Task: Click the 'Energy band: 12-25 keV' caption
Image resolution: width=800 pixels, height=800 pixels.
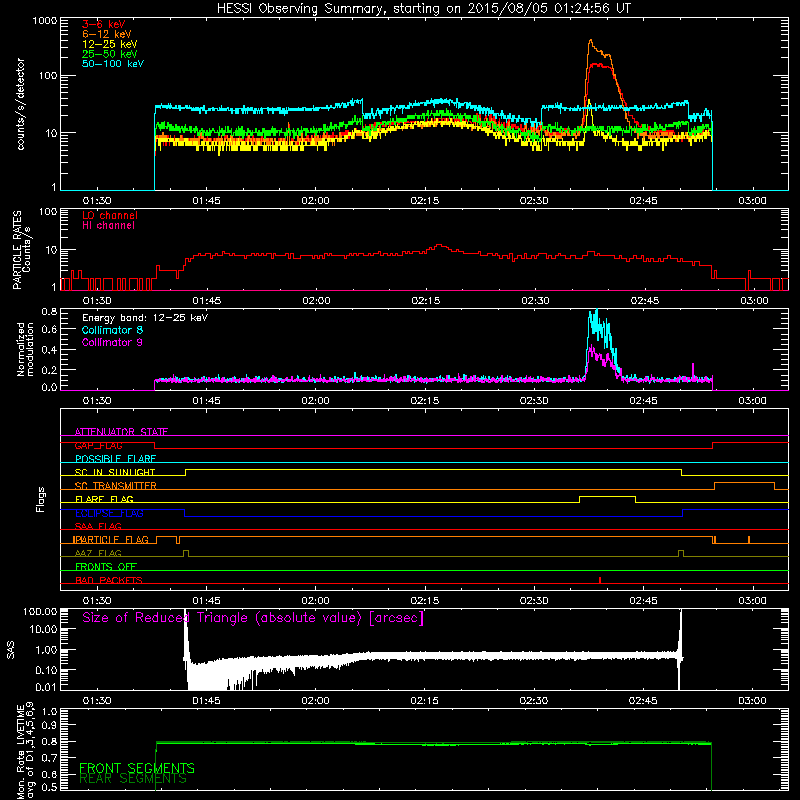Action: [x=145, y=318]
